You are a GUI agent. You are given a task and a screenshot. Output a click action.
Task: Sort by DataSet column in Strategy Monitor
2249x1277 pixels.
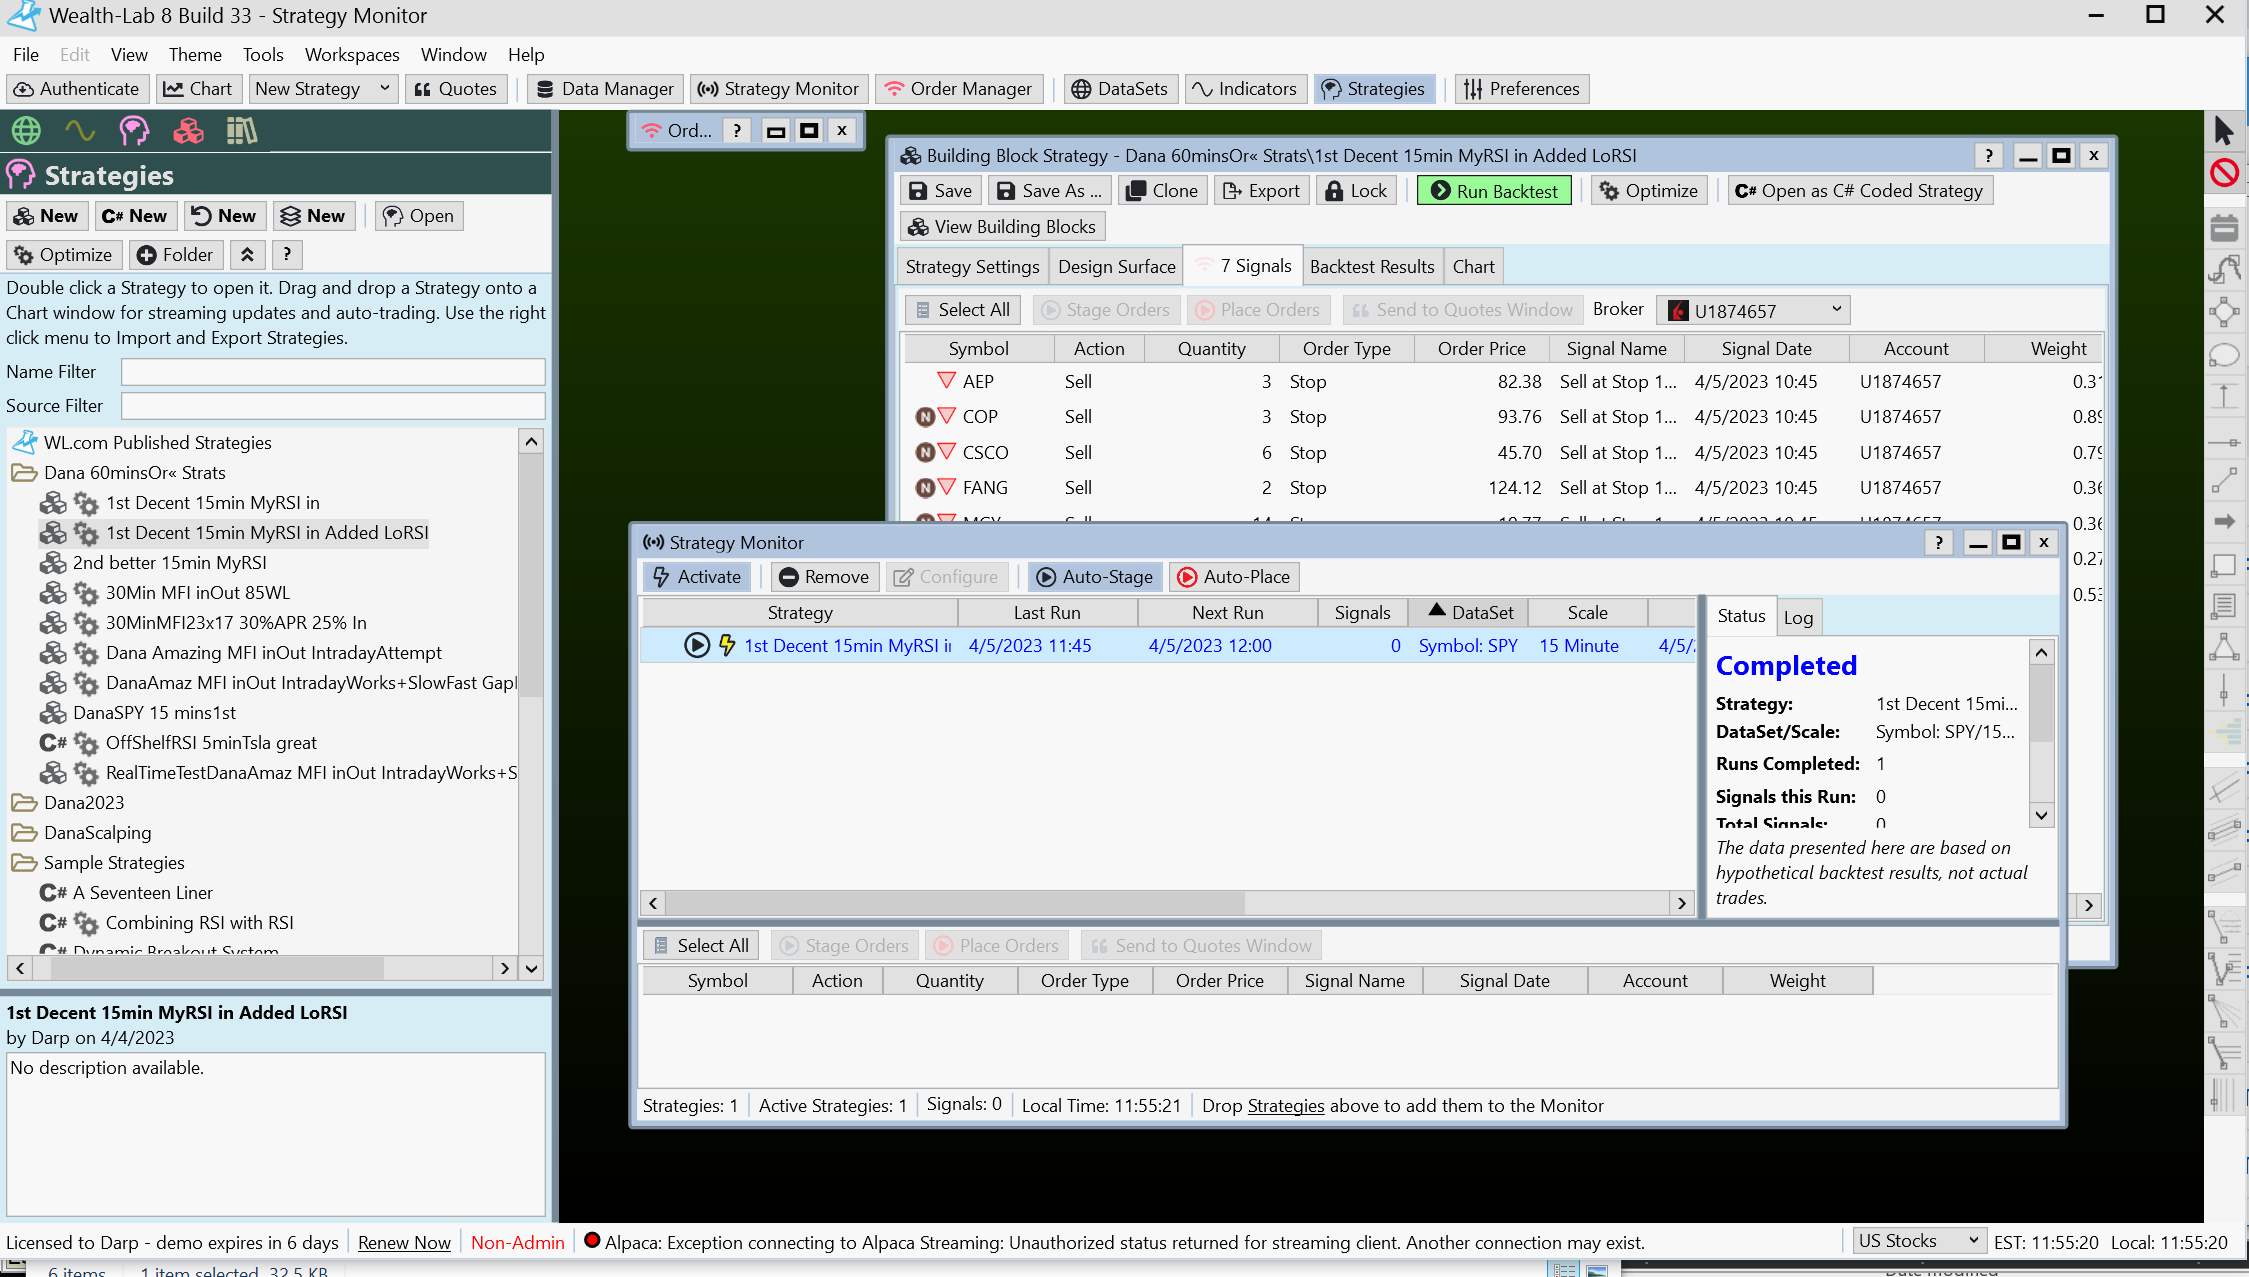1469,613
